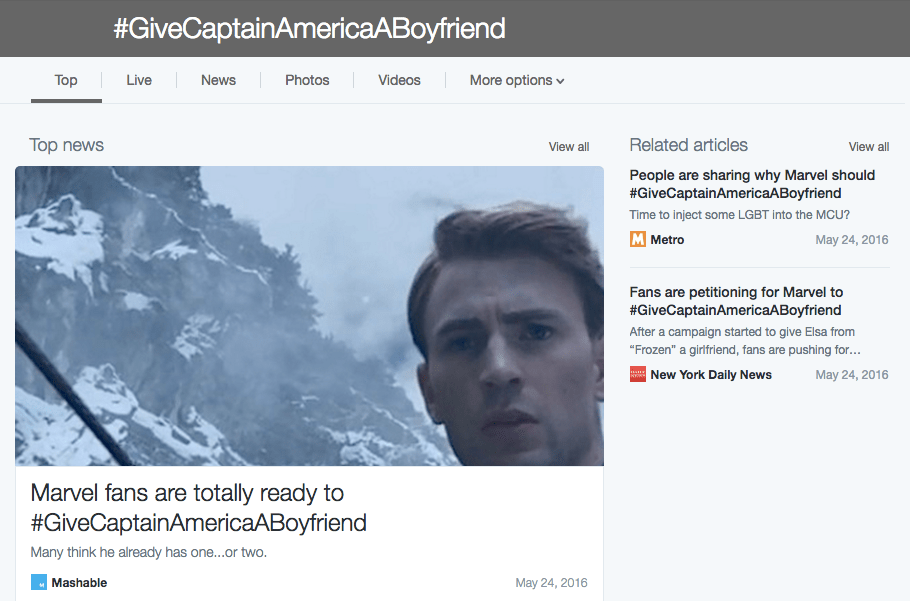Expand the More options dropdown
The height and width of the screenshot is (601, 910).
coord(517,80)
